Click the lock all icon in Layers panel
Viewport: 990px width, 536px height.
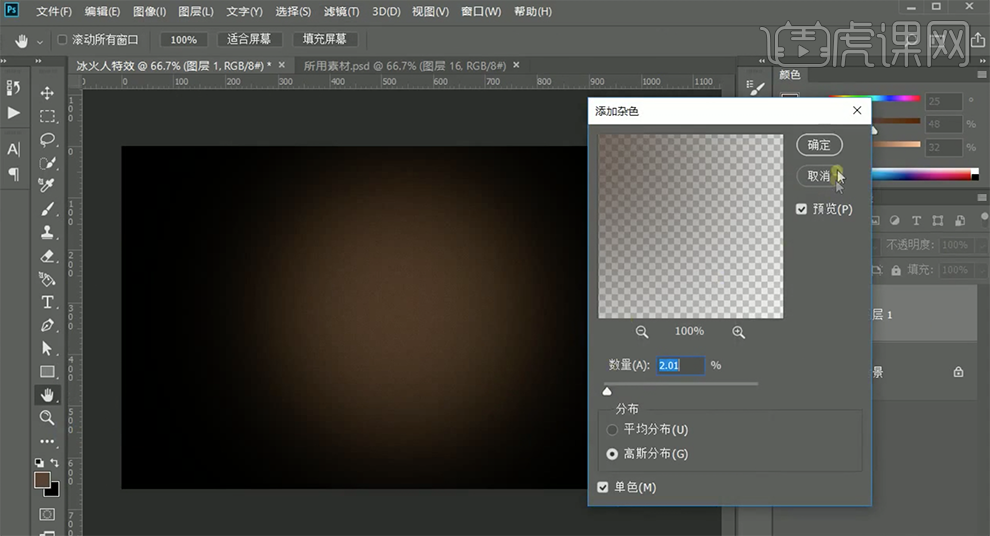pos(896,270)
